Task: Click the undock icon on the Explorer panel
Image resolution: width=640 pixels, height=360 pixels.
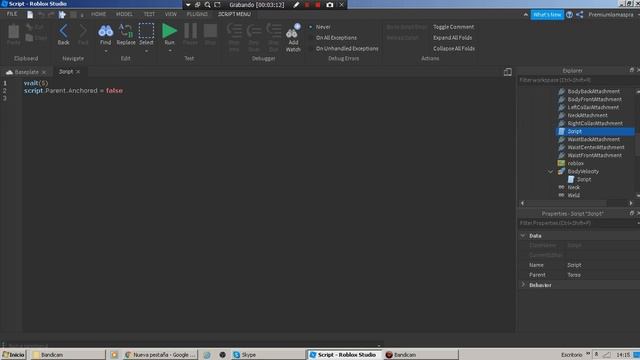Action: coord(631,70)
